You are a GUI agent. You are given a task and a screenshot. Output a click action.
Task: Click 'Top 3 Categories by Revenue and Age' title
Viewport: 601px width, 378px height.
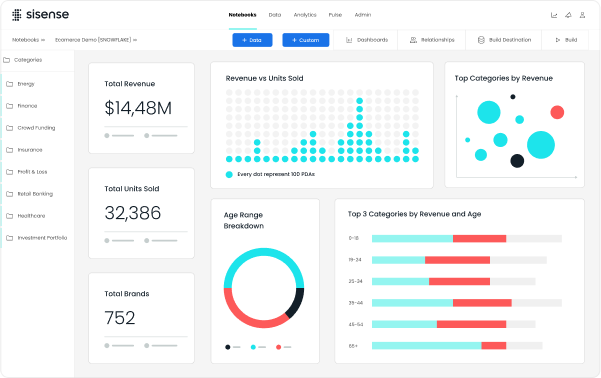(414, 214)
